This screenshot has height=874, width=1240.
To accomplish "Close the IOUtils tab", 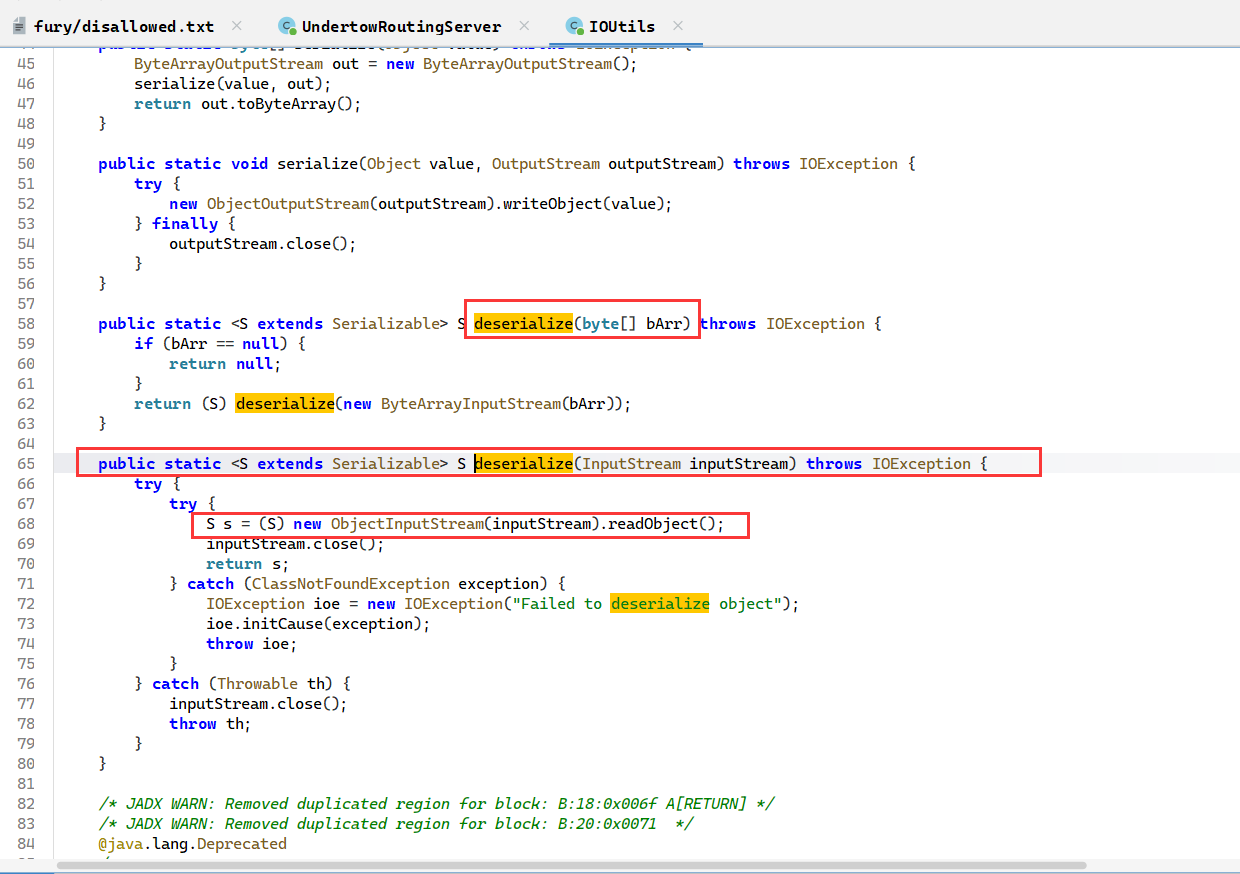I will click(x=678, y=26).
